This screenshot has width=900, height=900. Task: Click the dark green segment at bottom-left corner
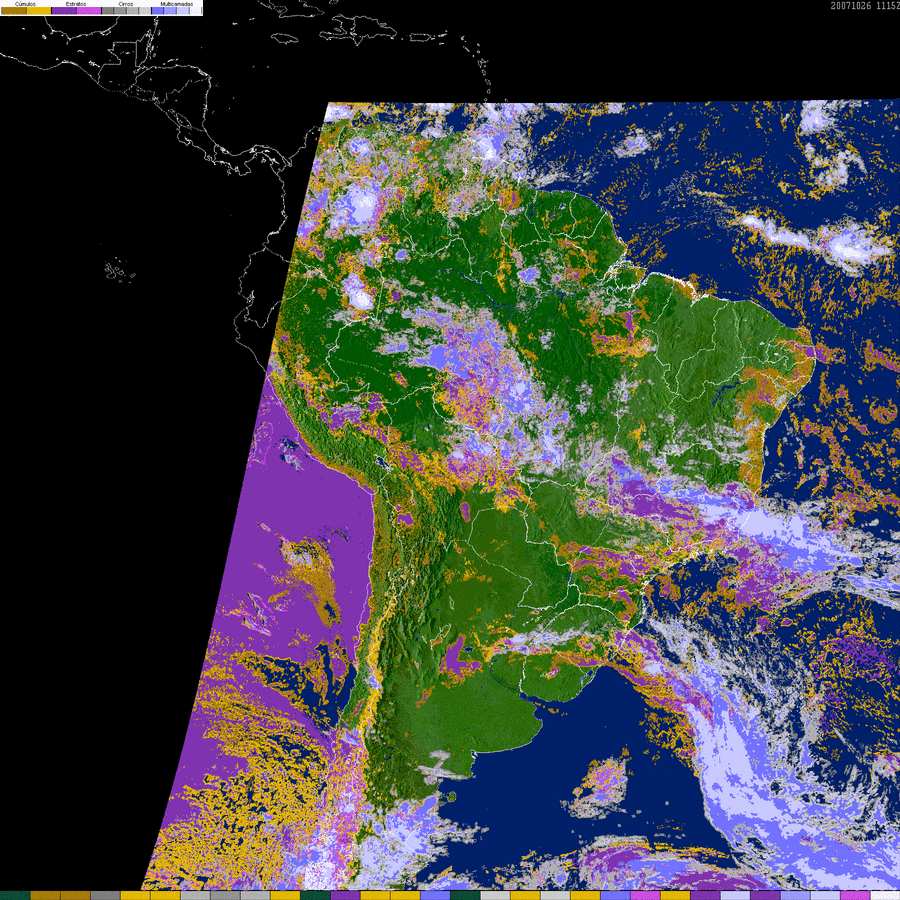point(14,895)
